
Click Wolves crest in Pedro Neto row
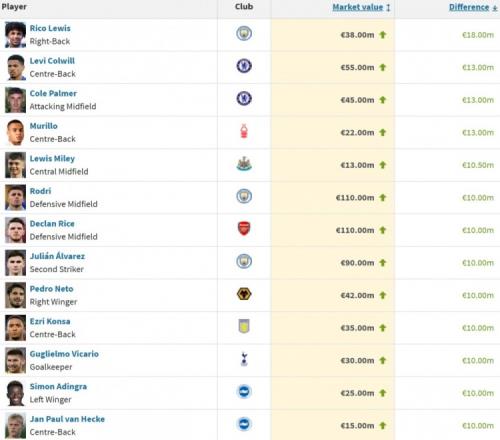click(x=244, y=294)
